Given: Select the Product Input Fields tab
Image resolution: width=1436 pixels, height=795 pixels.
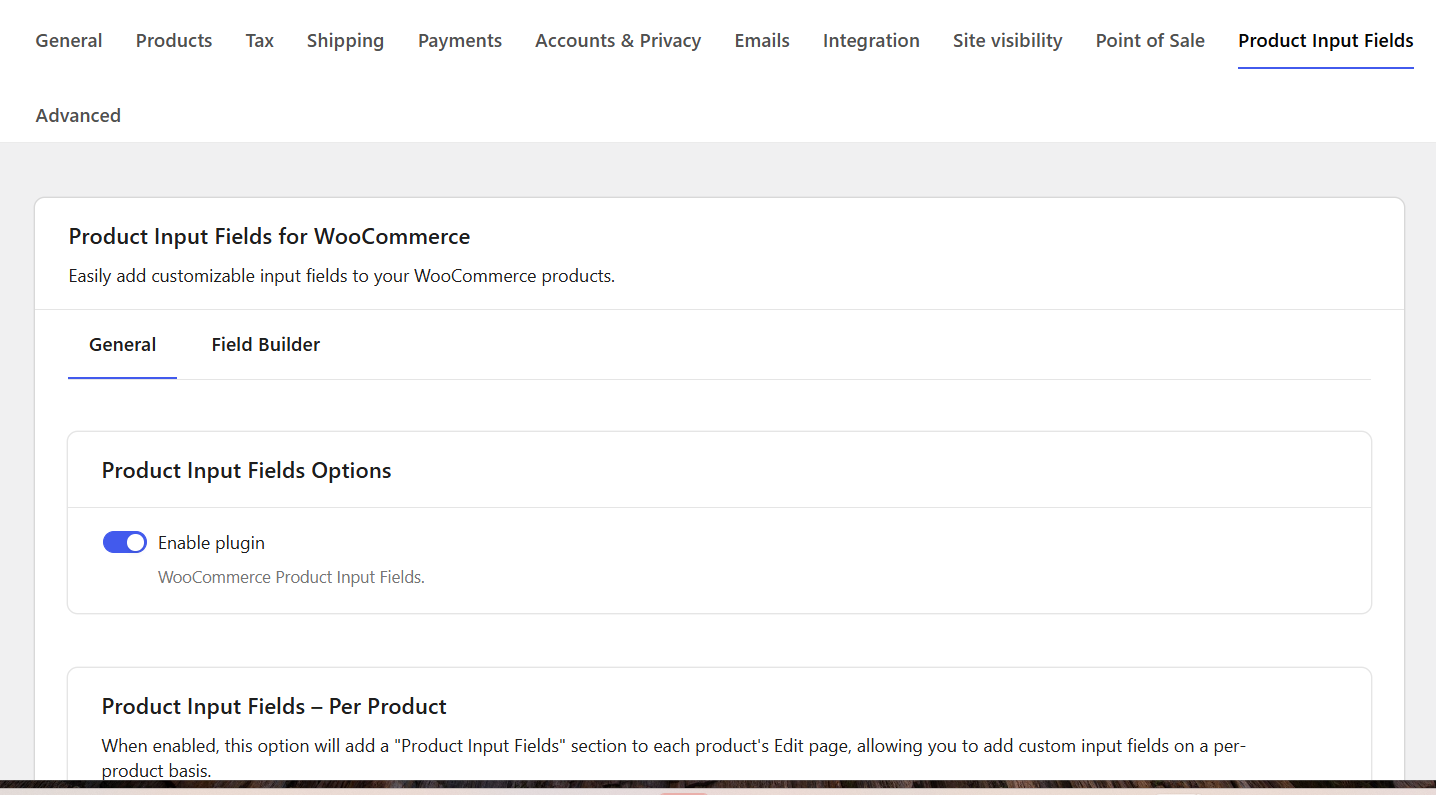Looking at the screenshot, I should [1326, 41].
